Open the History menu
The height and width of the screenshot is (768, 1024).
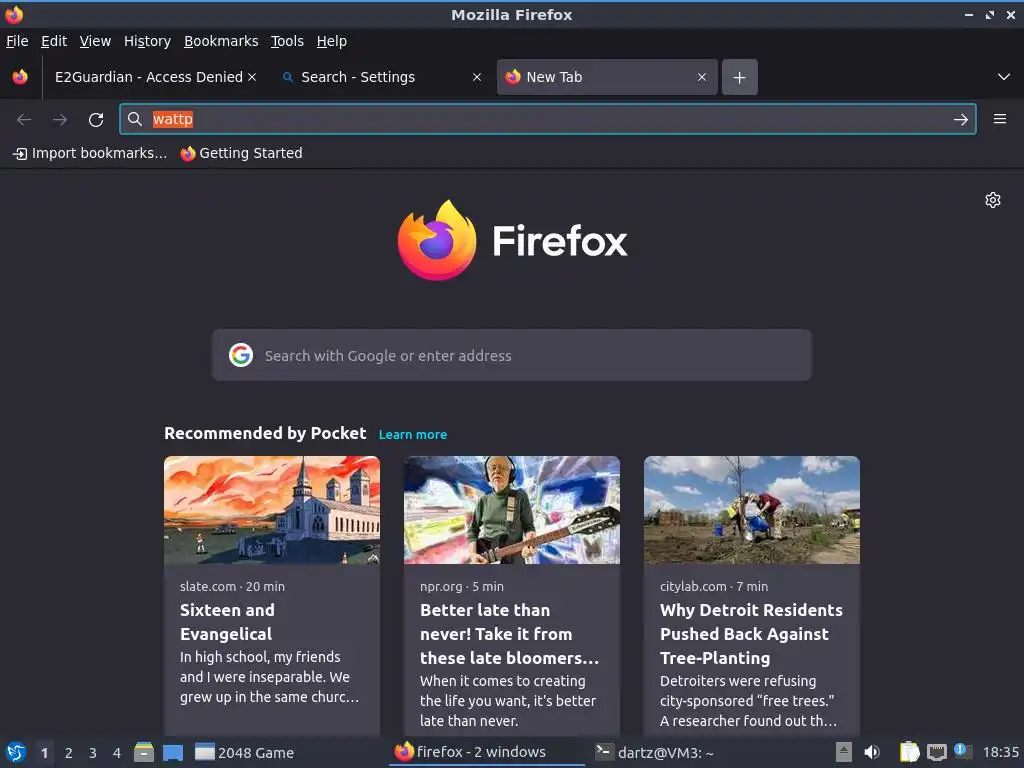148,41
